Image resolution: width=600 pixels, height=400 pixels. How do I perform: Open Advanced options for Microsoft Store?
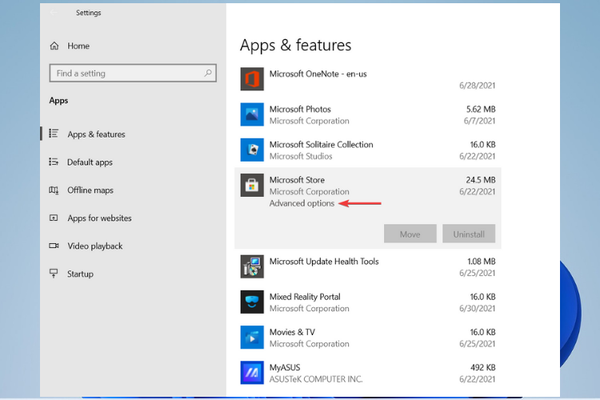(x=301, y=204)
